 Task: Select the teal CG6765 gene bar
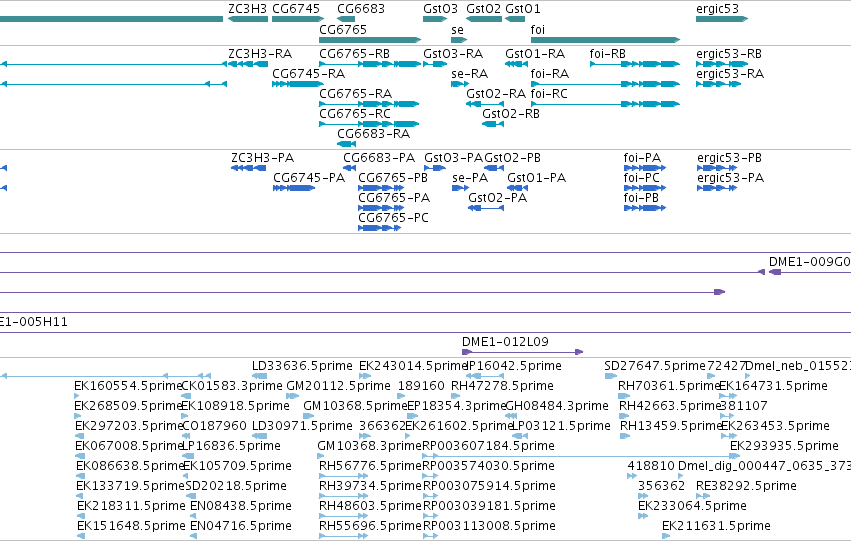tap(370, 40)
